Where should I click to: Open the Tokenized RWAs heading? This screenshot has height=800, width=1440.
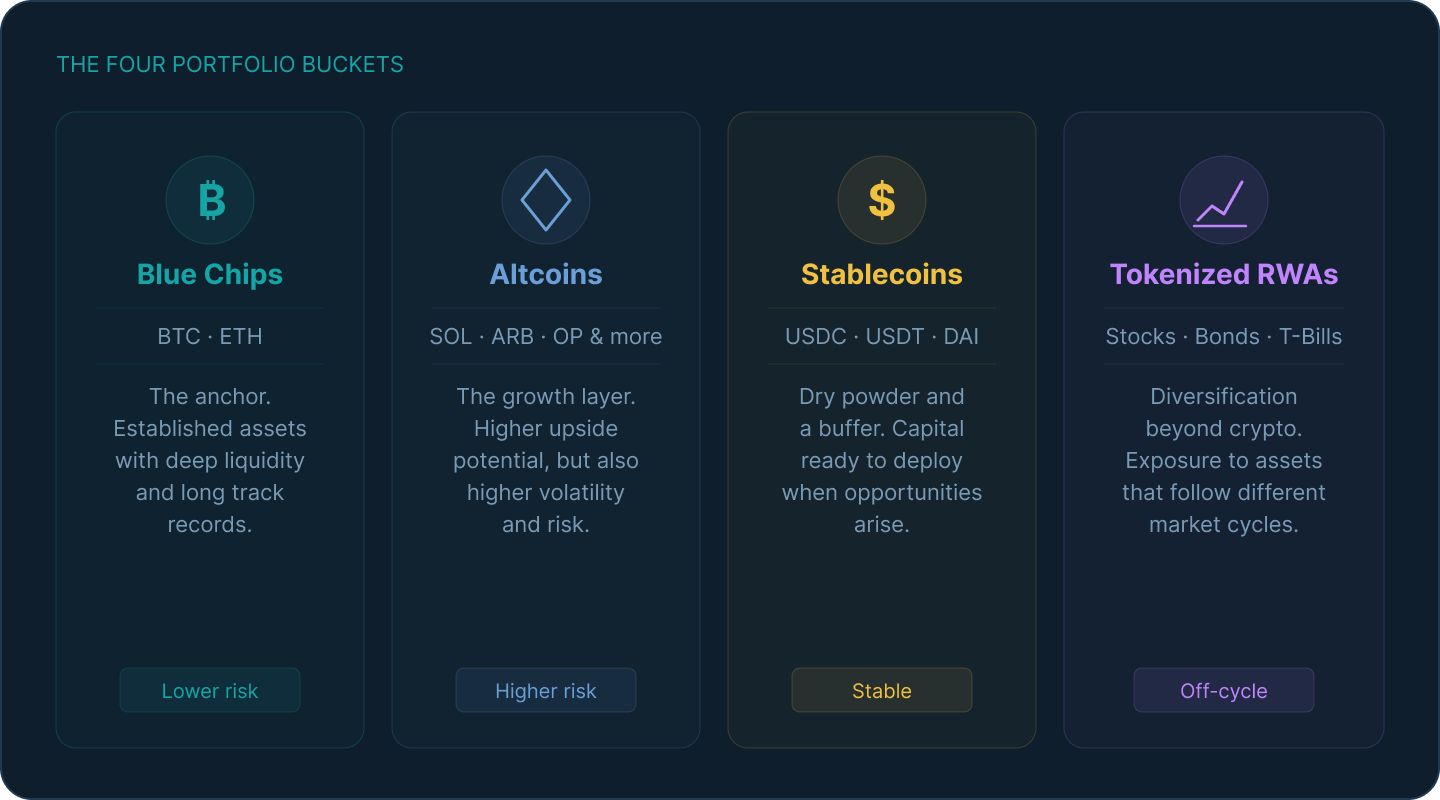1224,274
